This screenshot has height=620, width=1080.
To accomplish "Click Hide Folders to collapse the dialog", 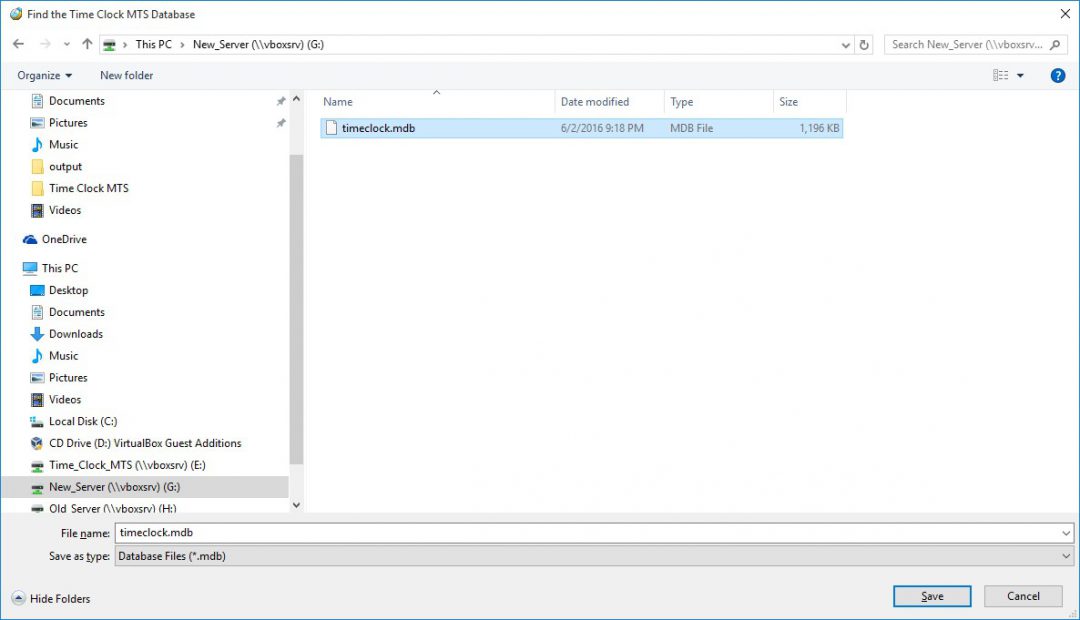I will point(50,598).
